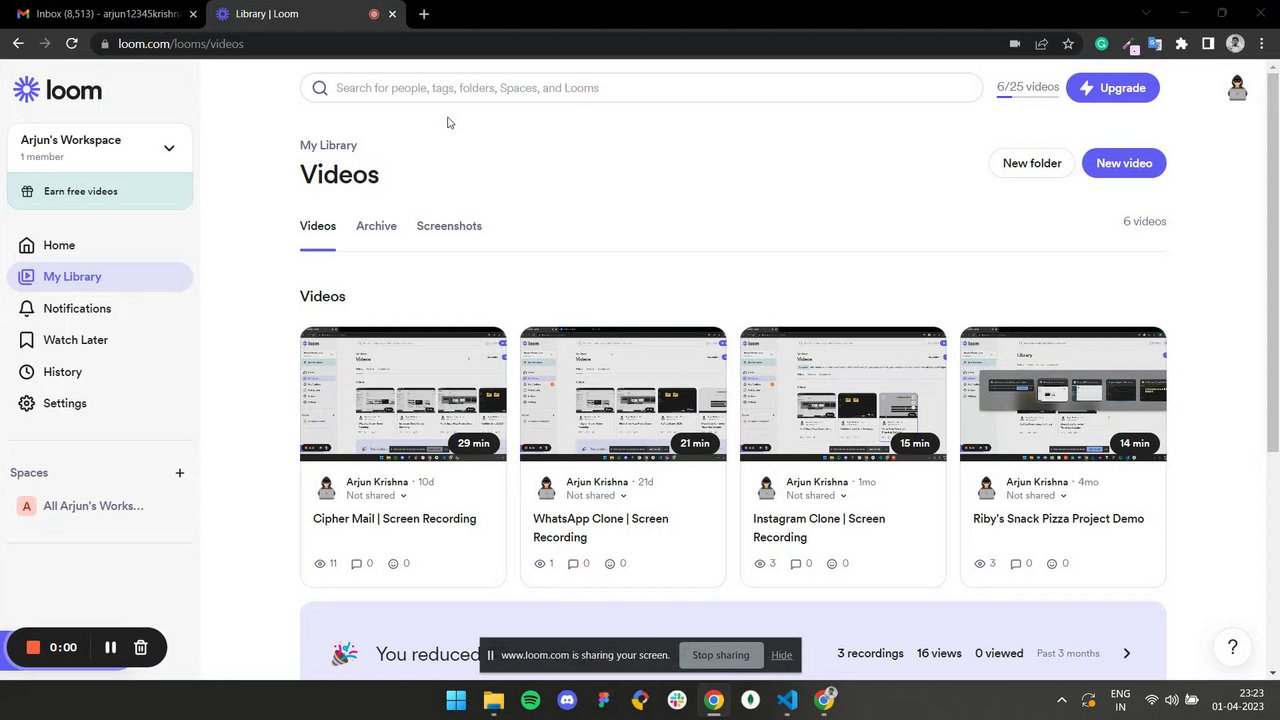Open the Loom account avatar
Viewport: 1280px width, 720px height.
(x=1237, y=88)
